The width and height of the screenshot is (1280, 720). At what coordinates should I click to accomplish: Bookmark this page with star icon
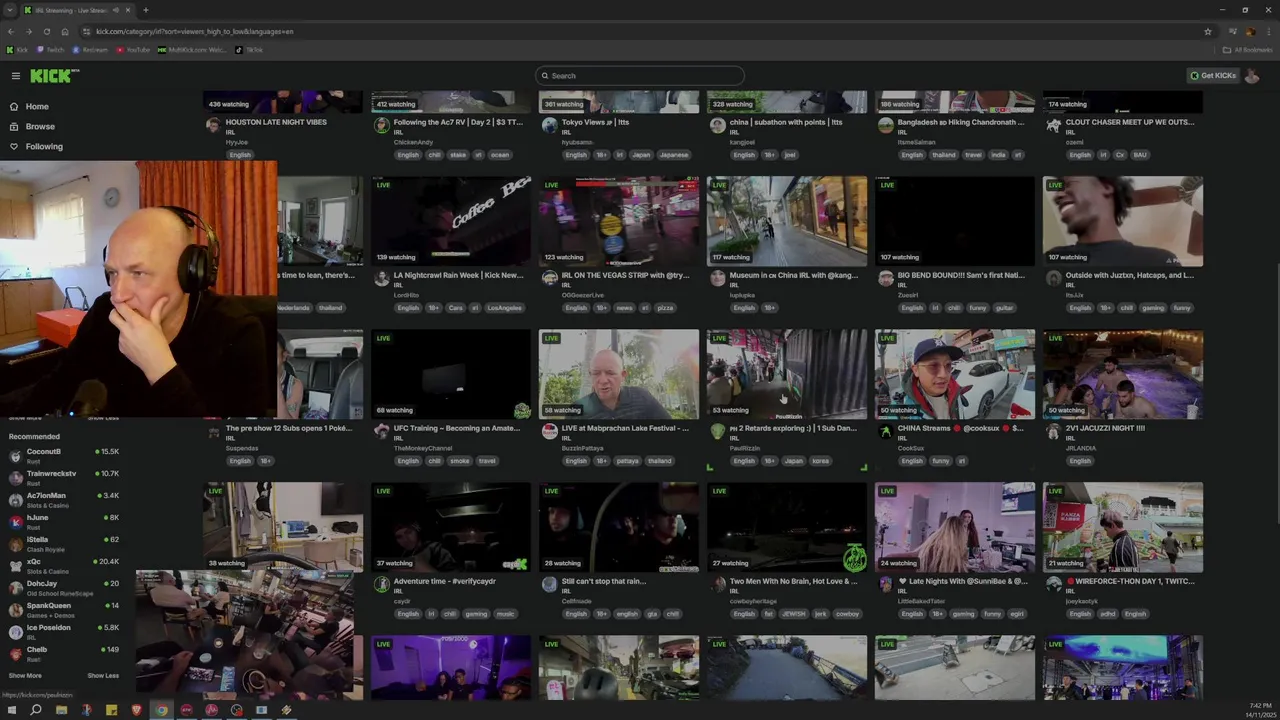click(x=1208, y=31)
